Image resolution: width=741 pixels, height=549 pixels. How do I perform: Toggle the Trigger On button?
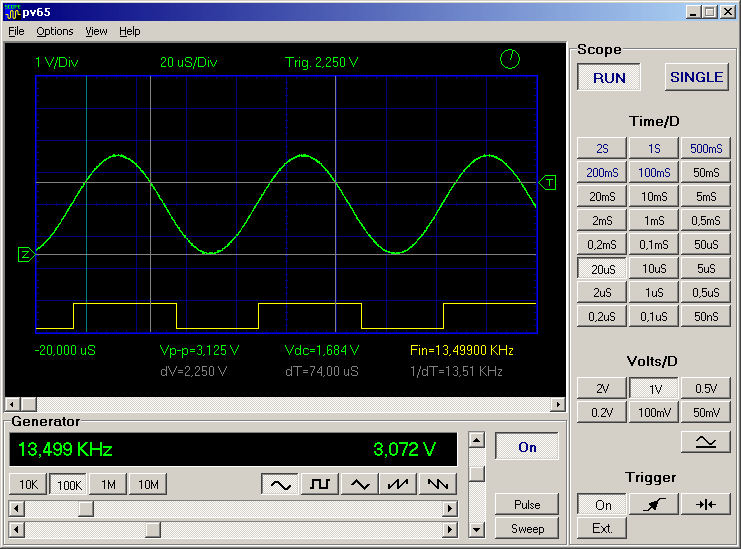602,504
